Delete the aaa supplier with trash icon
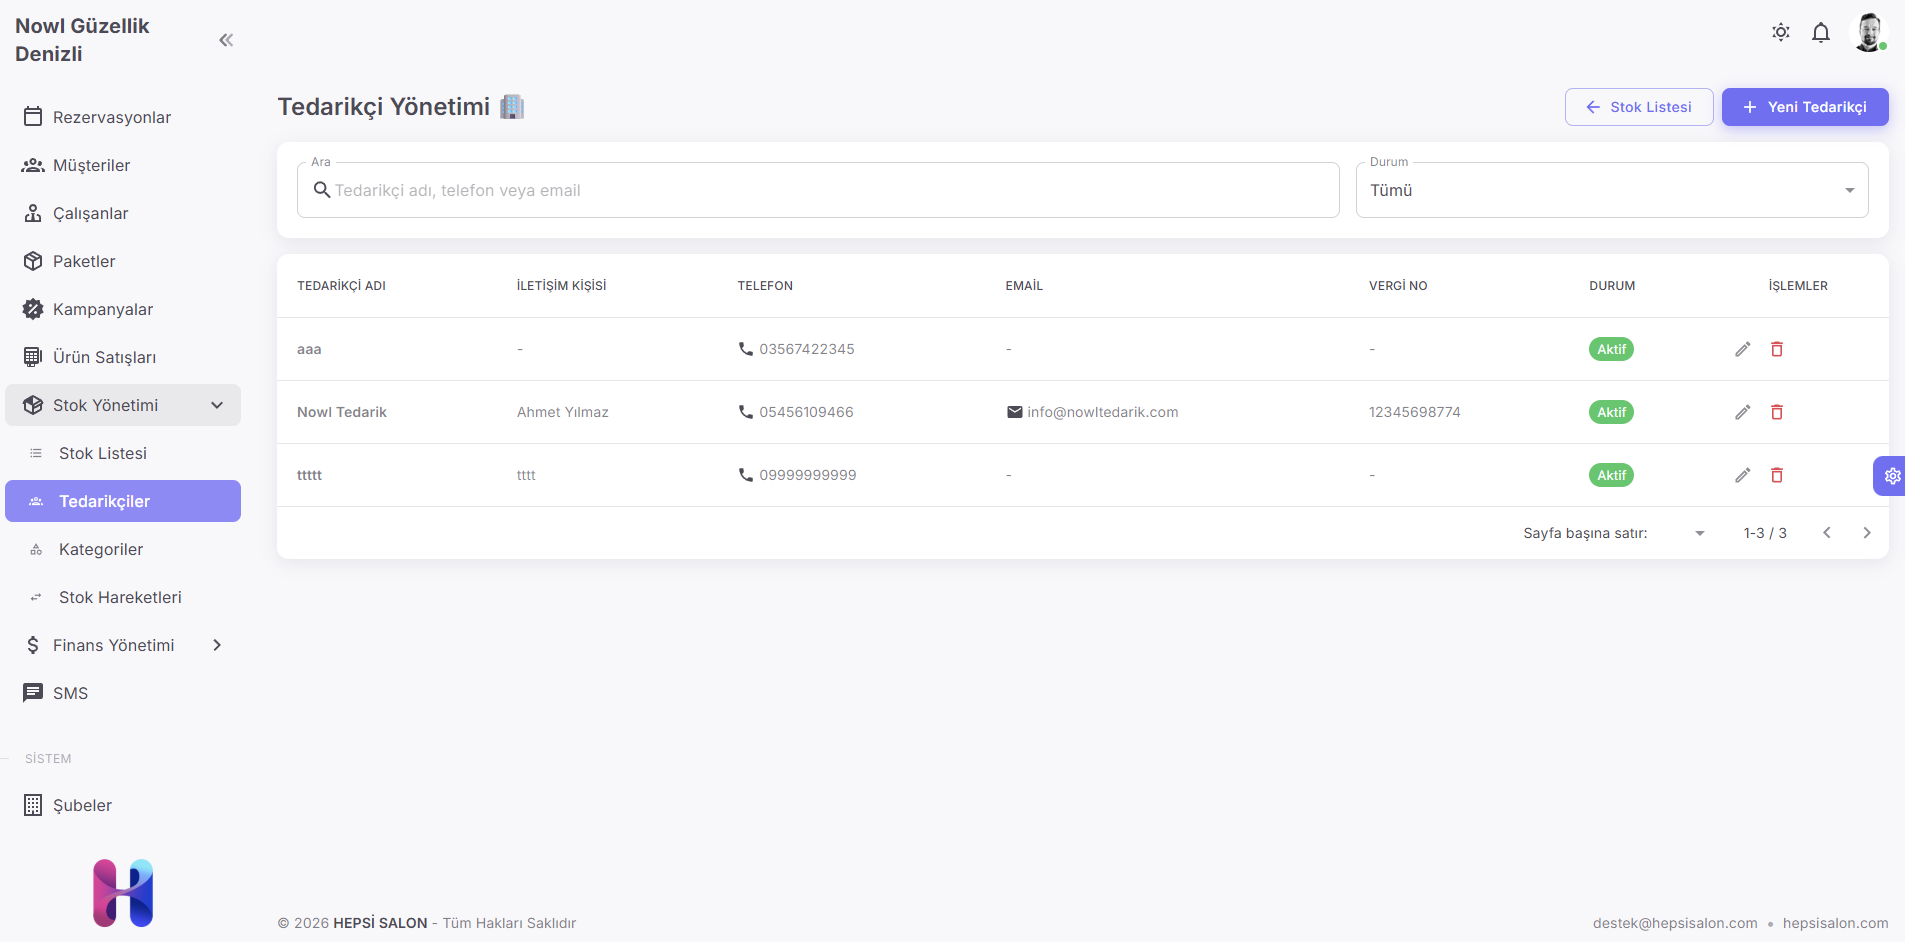The width and height of the screenshot is (1905, 942). pyautogui.click(x=1777, y=349)
